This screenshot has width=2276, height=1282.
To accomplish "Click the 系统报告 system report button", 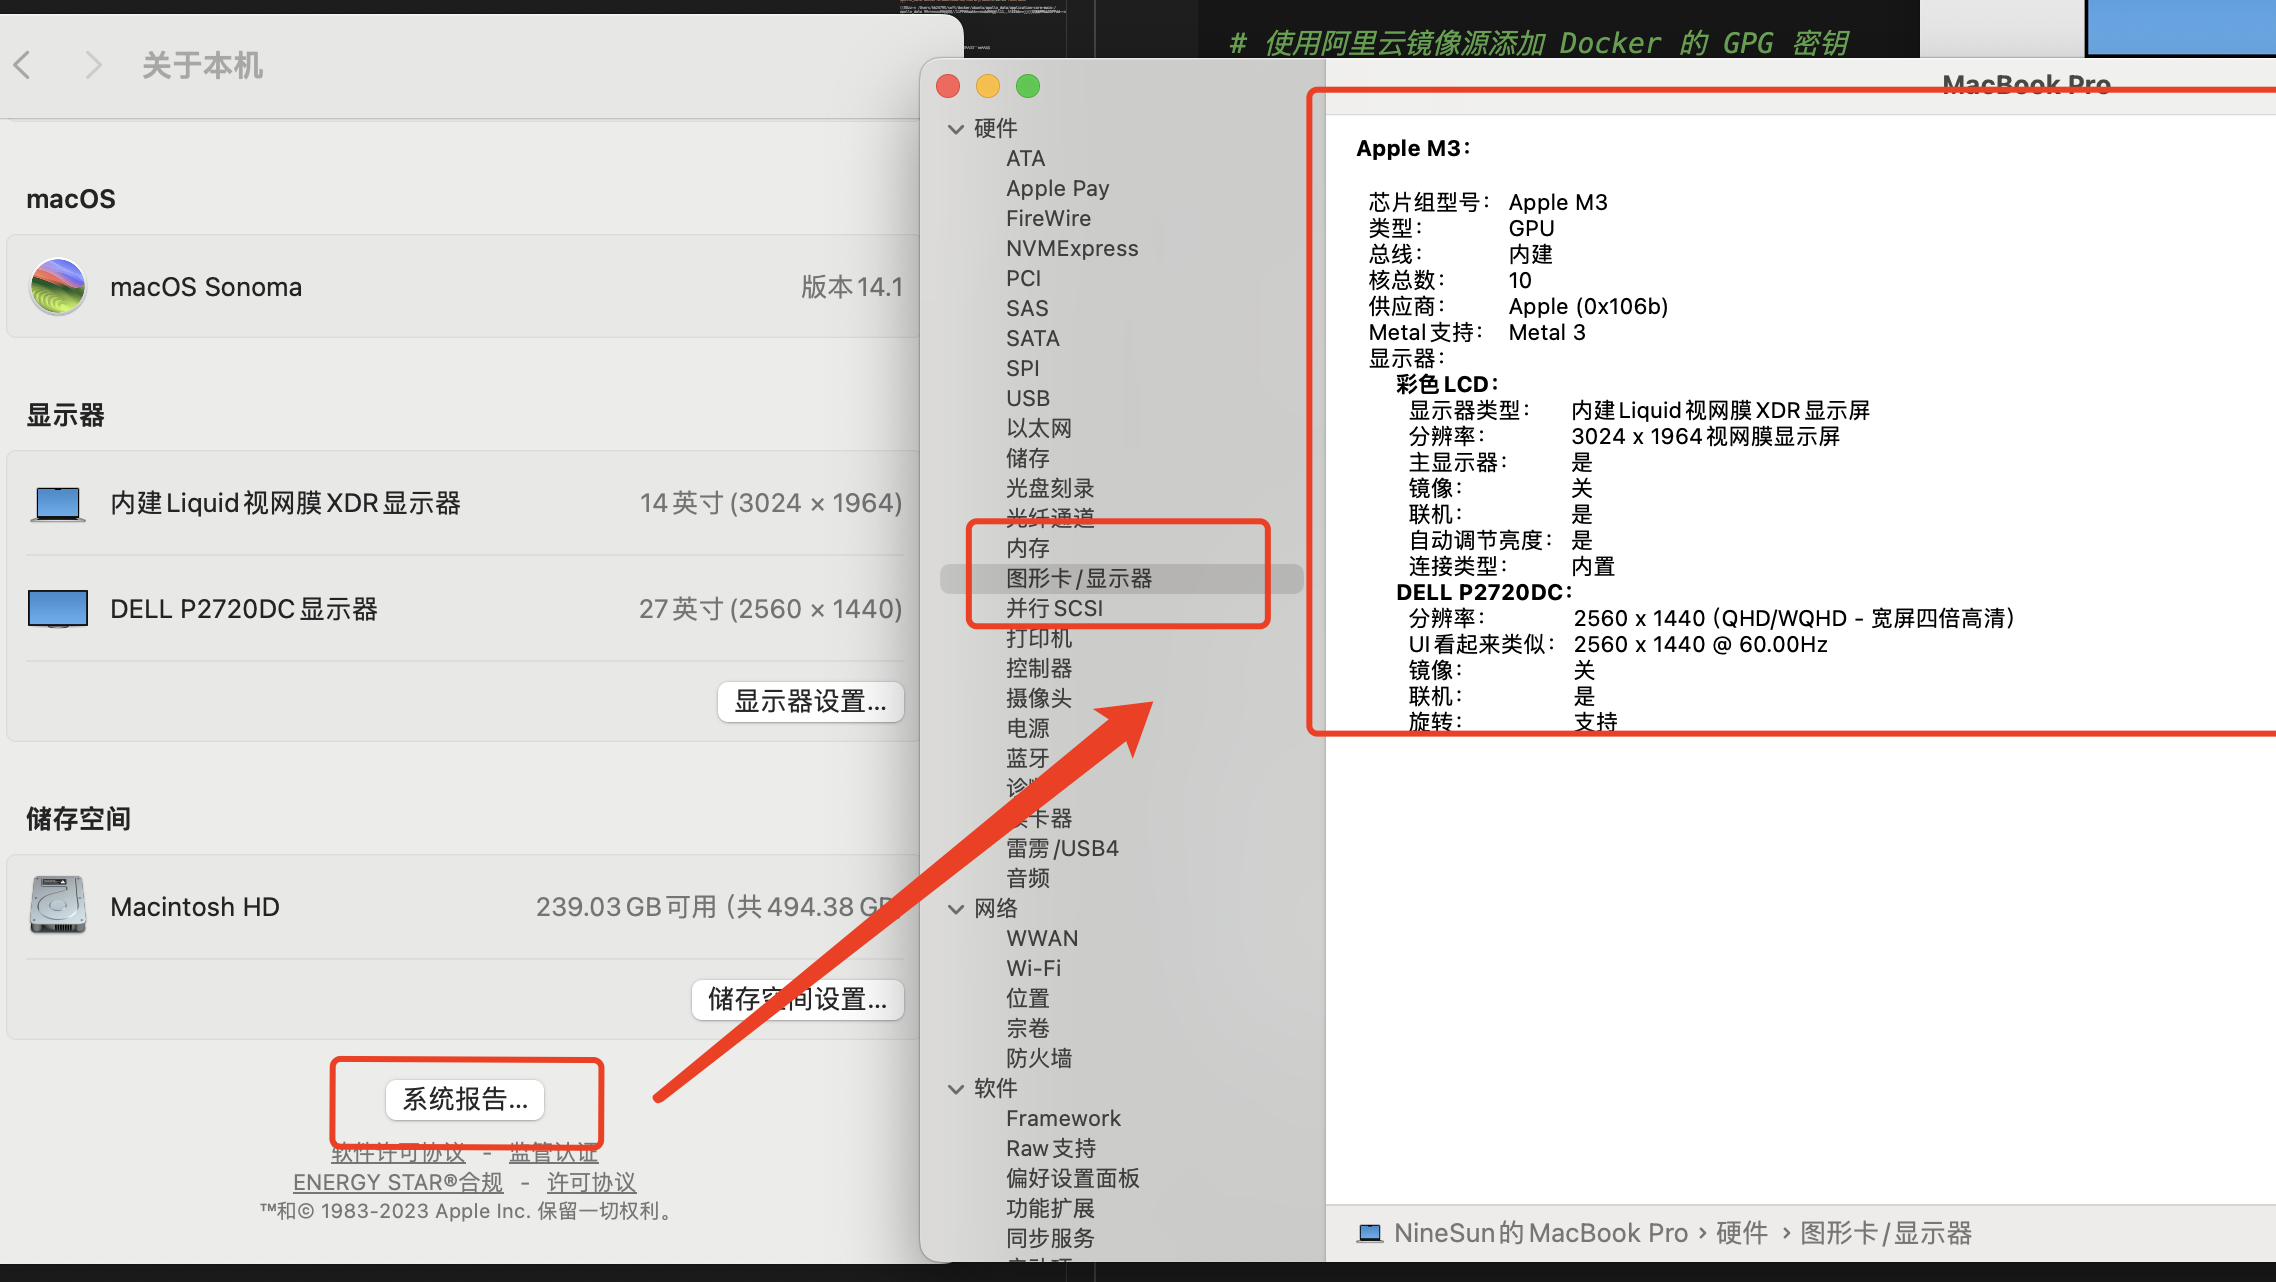I will 465,1100.
